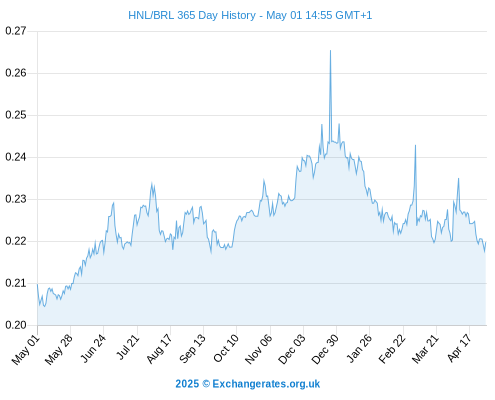Click the Mar 21 x-axis label

pos(425,349)
